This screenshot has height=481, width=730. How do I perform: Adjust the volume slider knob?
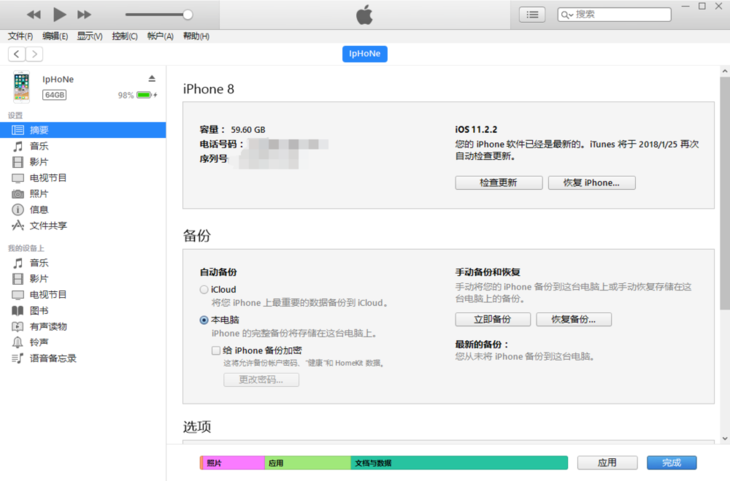click(188, 14)
